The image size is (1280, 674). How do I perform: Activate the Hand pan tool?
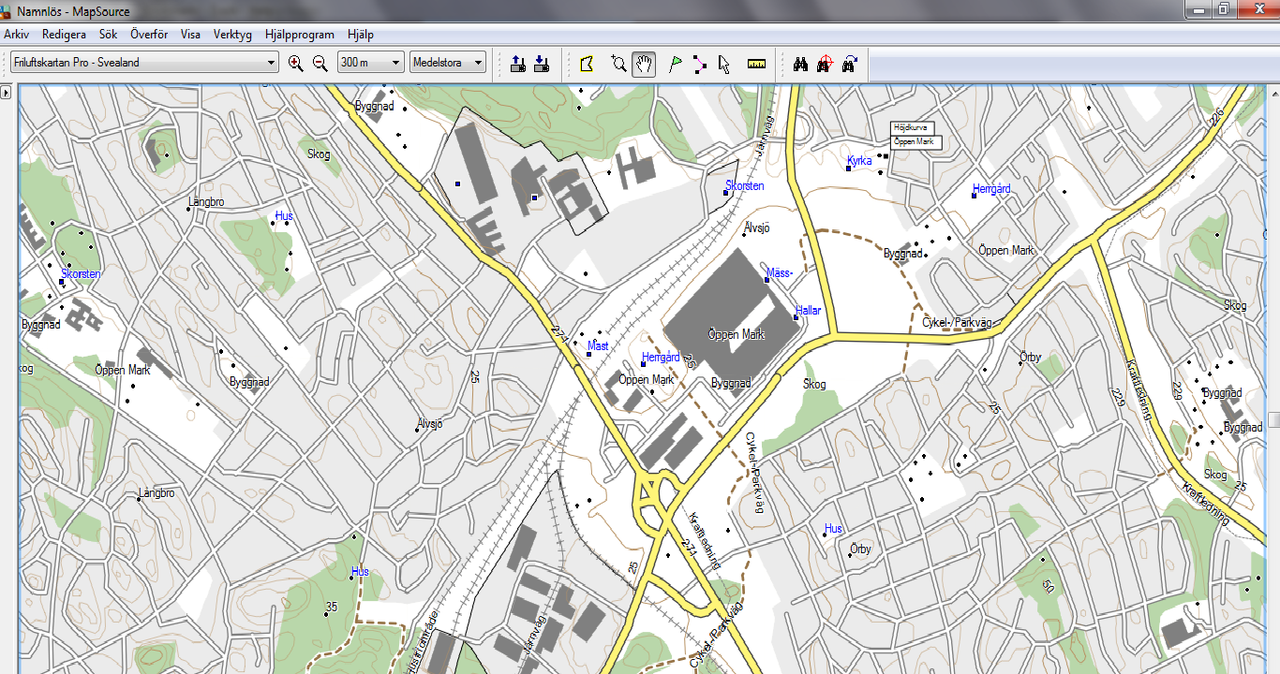pyautogui.click(x=644, y=64)
